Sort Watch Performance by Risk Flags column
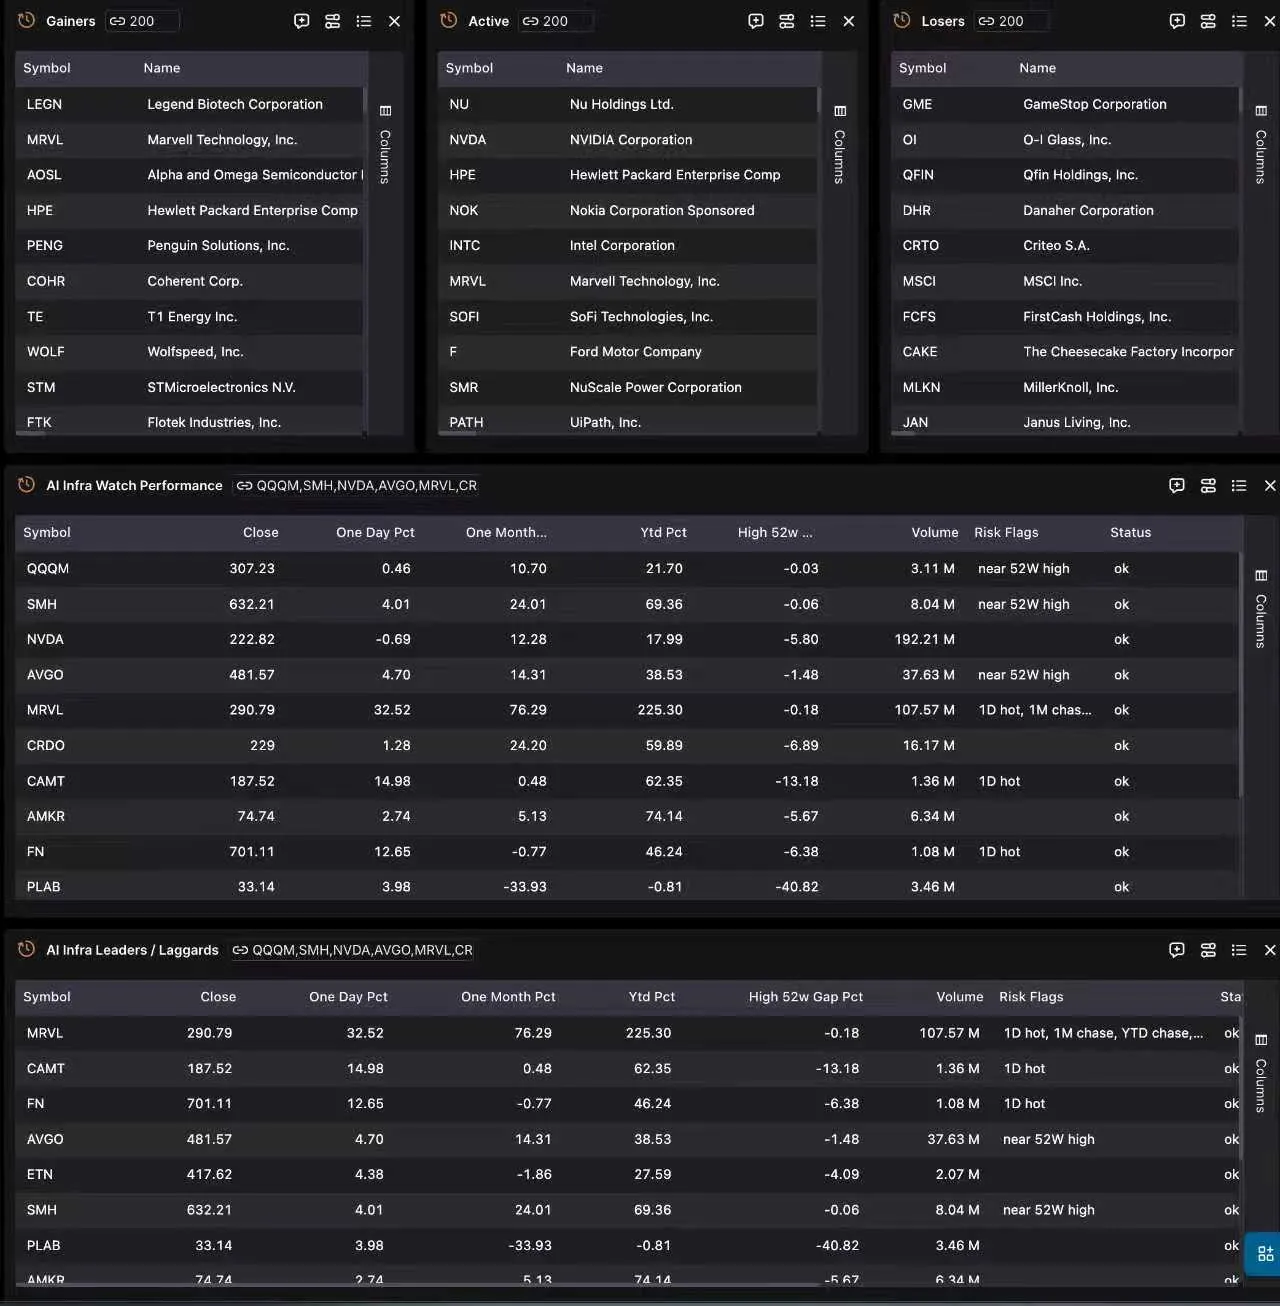1280x1306 pixels. [x=1006, y=532]
